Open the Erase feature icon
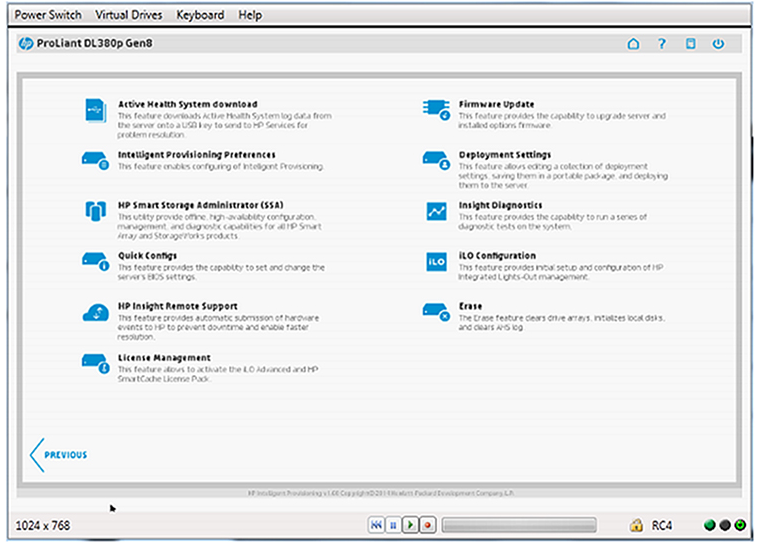Image resolution: width=757 pixels, height=546 pixels. [436, 312]
